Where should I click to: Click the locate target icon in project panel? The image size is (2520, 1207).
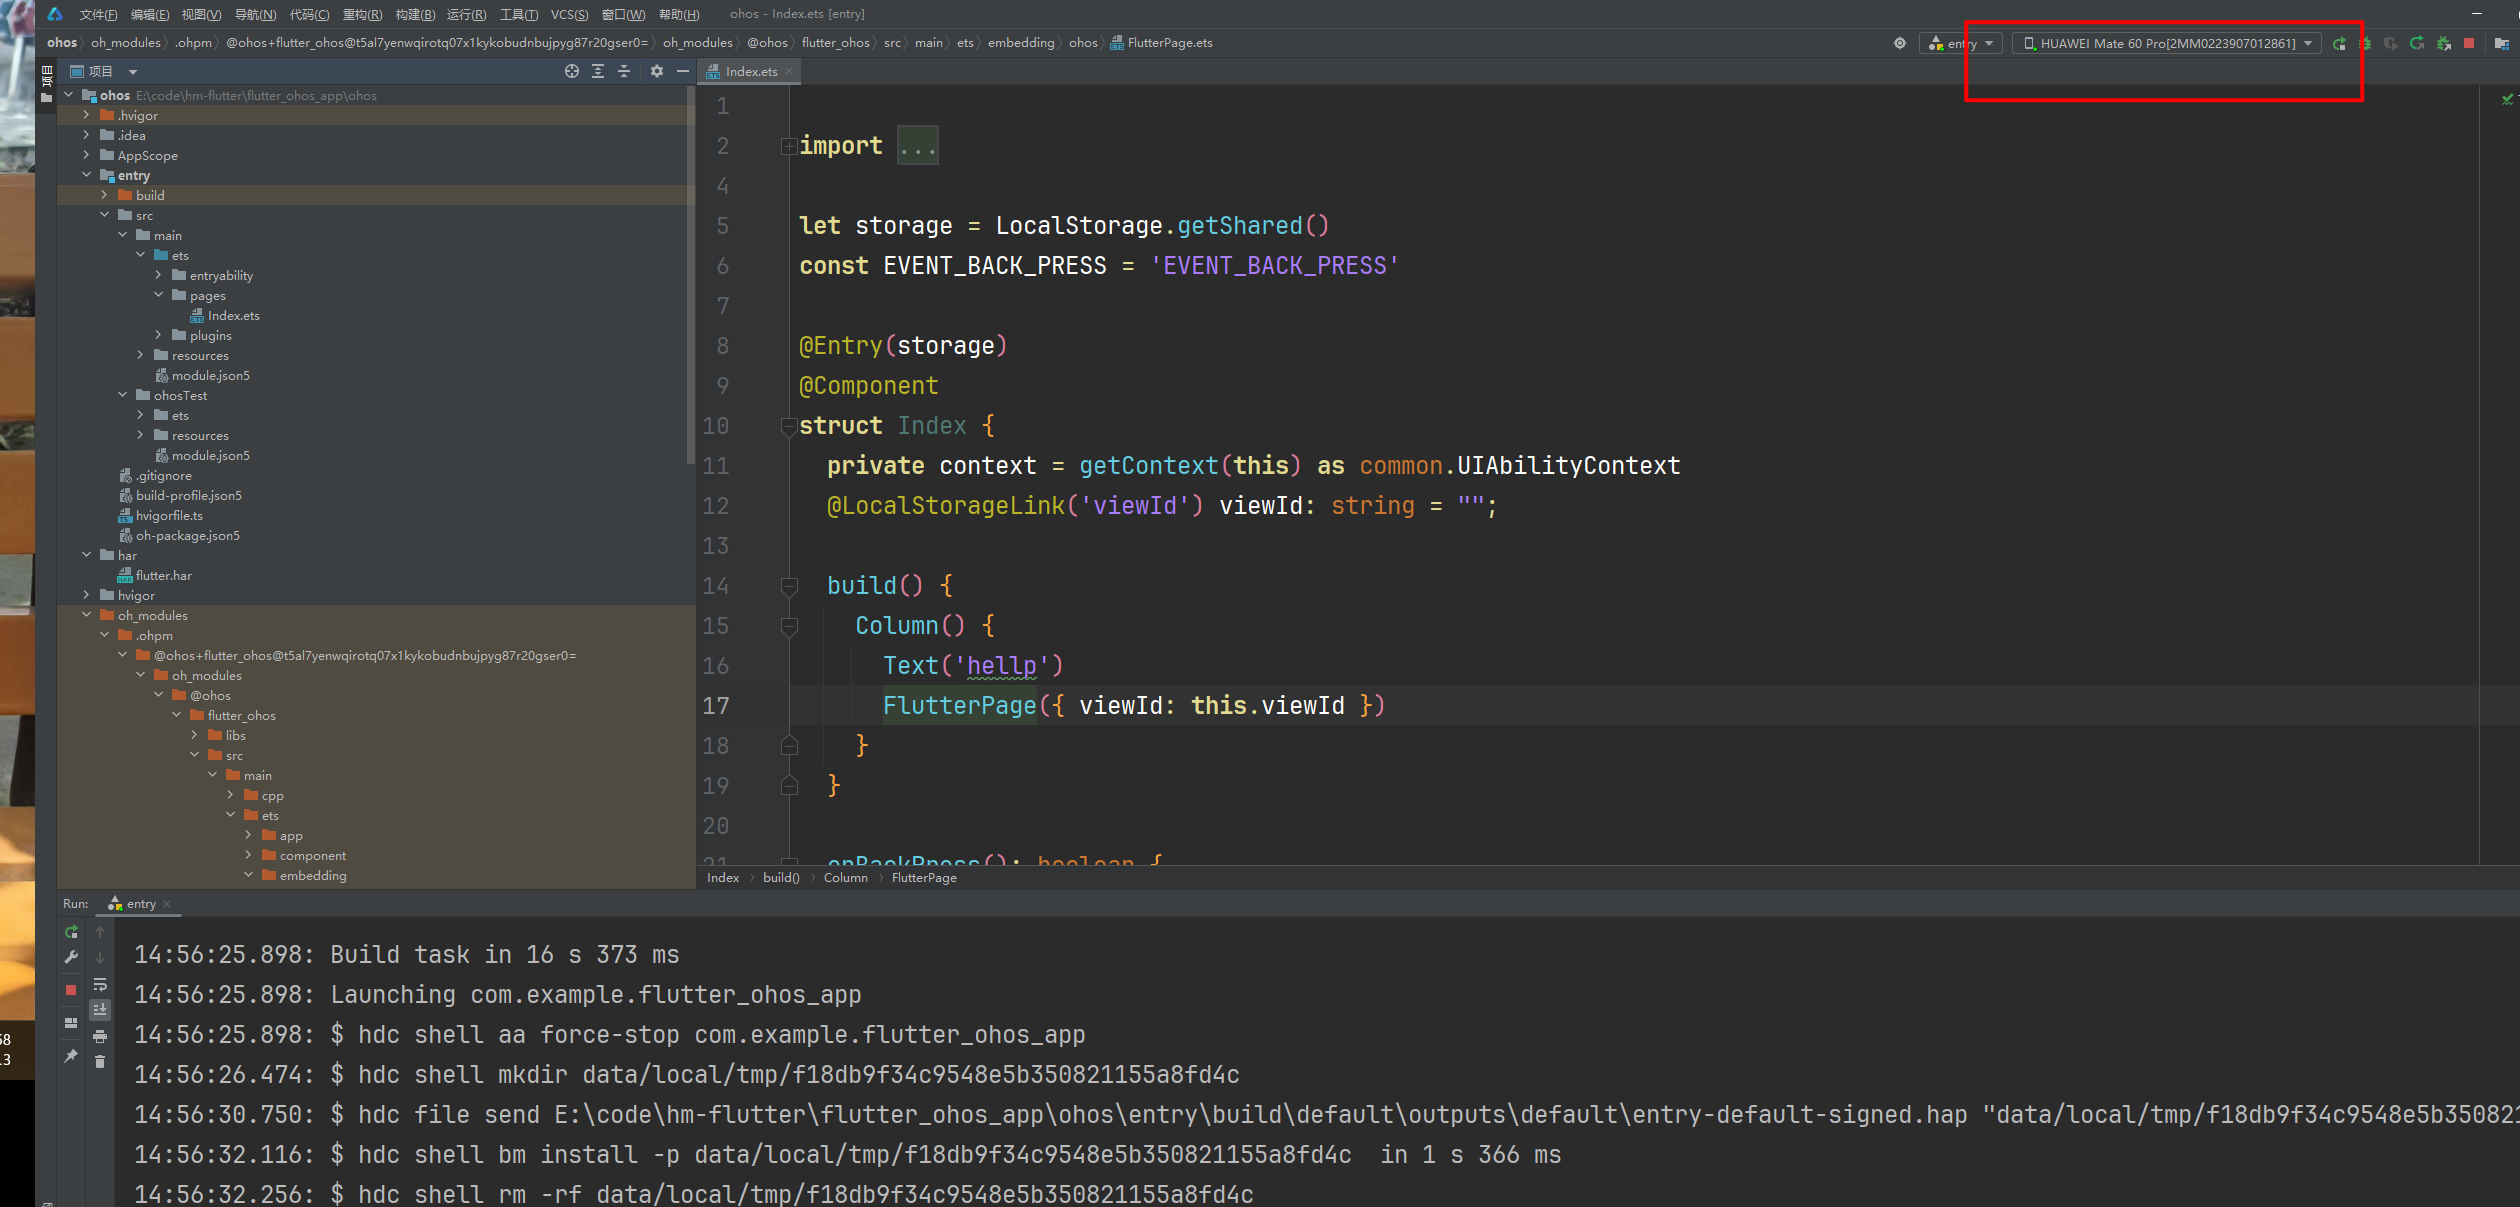(571, 71)
